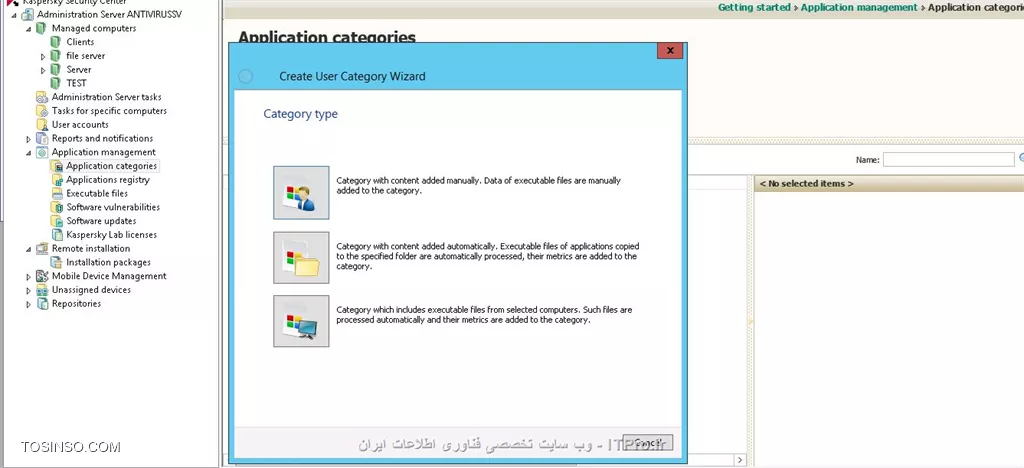The width and height of the screenshot is (1024, 468).
Task: Collapse the Administration Server ANTIVIRUSSV node
Action: (x=14, y=15)
